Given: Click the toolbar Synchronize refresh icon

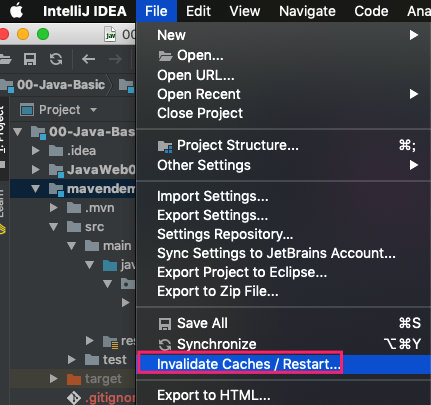Looking at the screenshot, I should coord(56,59).
